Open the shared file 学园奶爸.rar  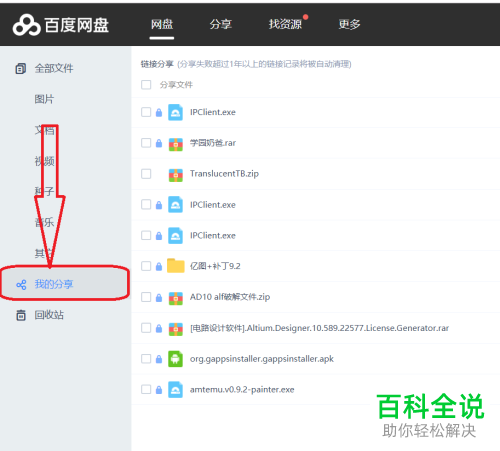click(213, 143)
